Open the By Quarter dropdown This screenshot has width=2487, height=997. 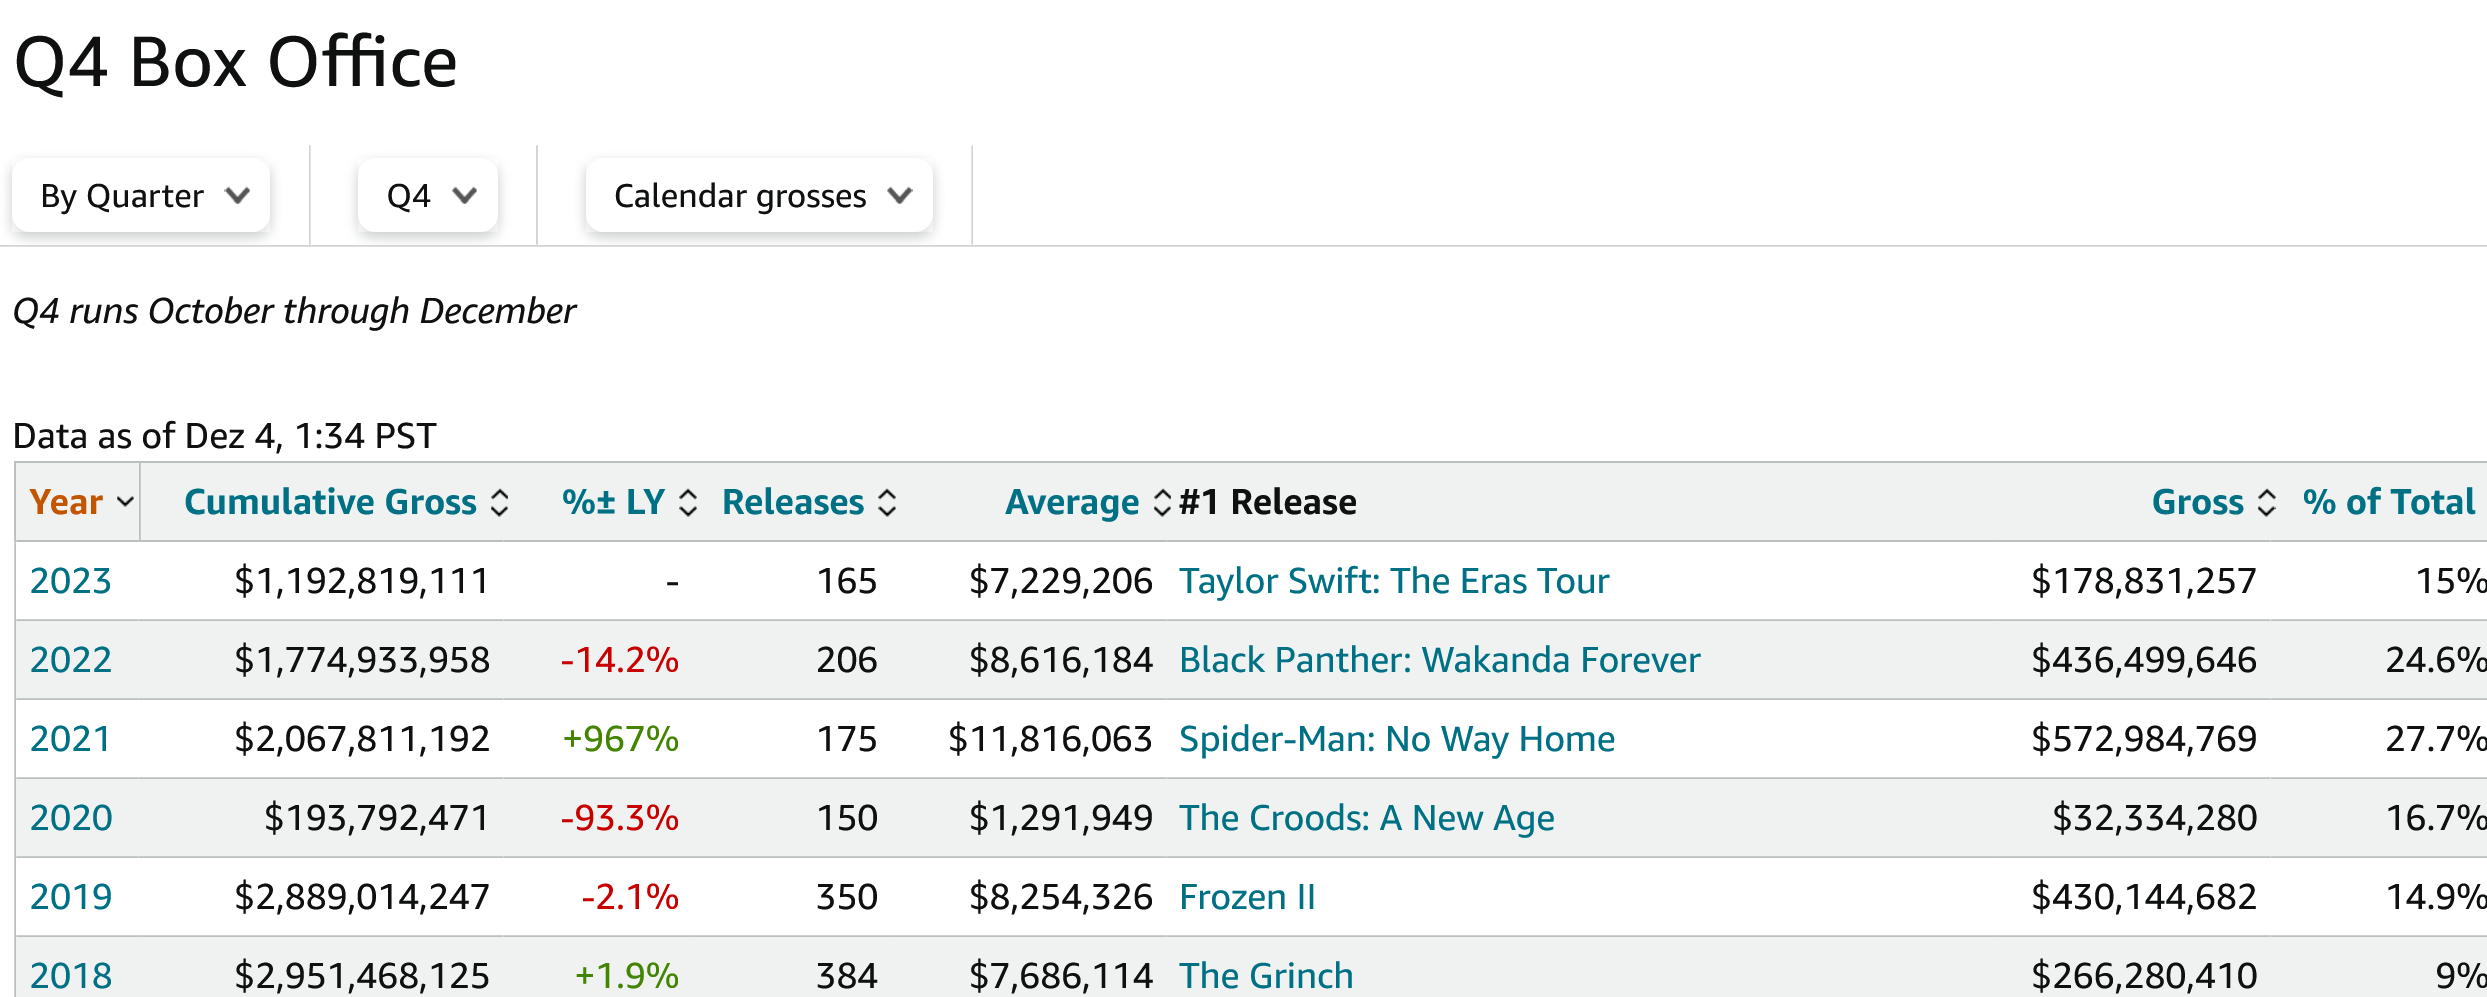pyautogui.click(x=141, y=196)
